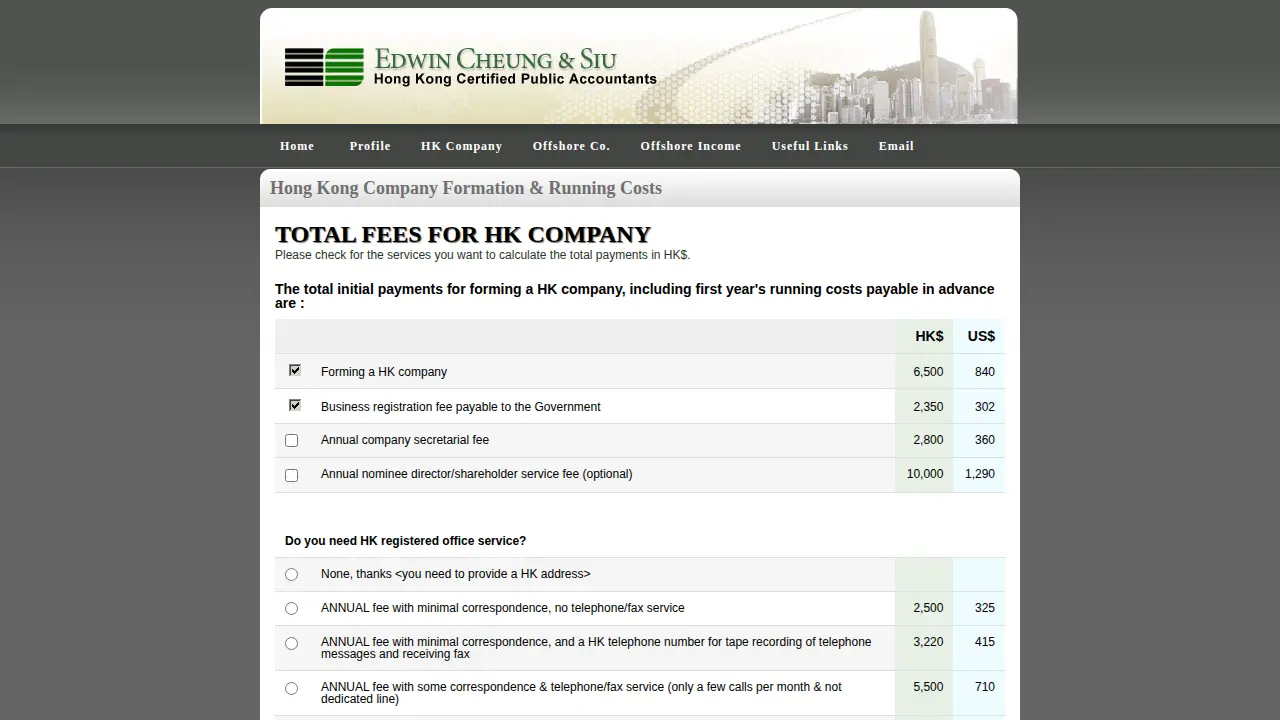Choose minimal correspondence, no telephone/fax option

(291, 608)
